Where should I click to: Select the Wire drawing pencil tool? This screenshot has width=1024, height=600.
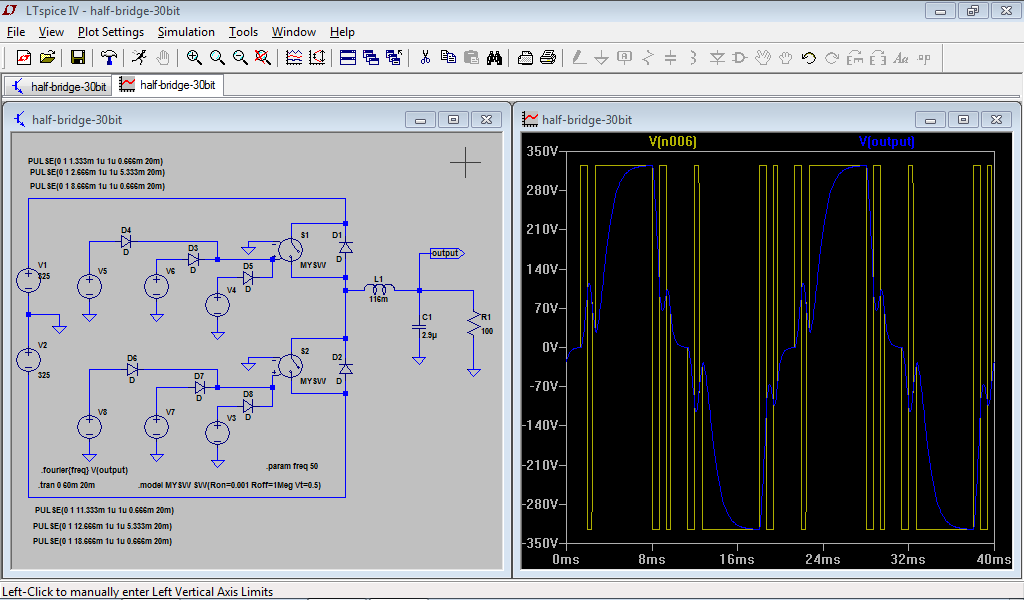pos(578,58)
